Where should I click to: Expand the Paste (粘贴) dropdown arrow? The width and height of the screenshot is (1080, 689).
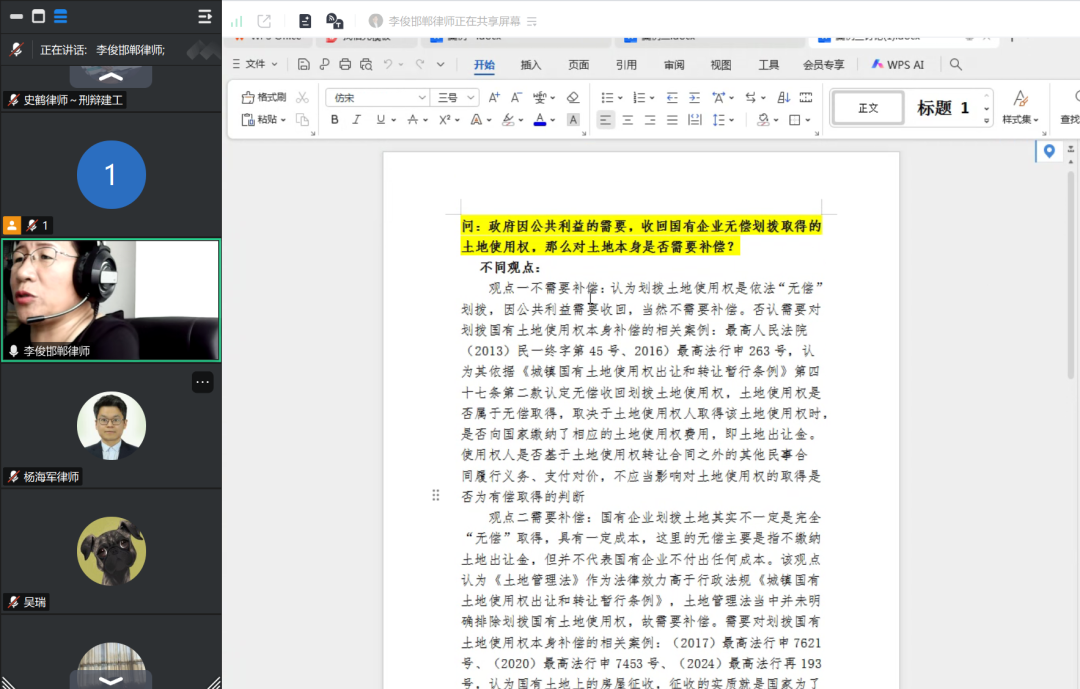click(283, 120)
